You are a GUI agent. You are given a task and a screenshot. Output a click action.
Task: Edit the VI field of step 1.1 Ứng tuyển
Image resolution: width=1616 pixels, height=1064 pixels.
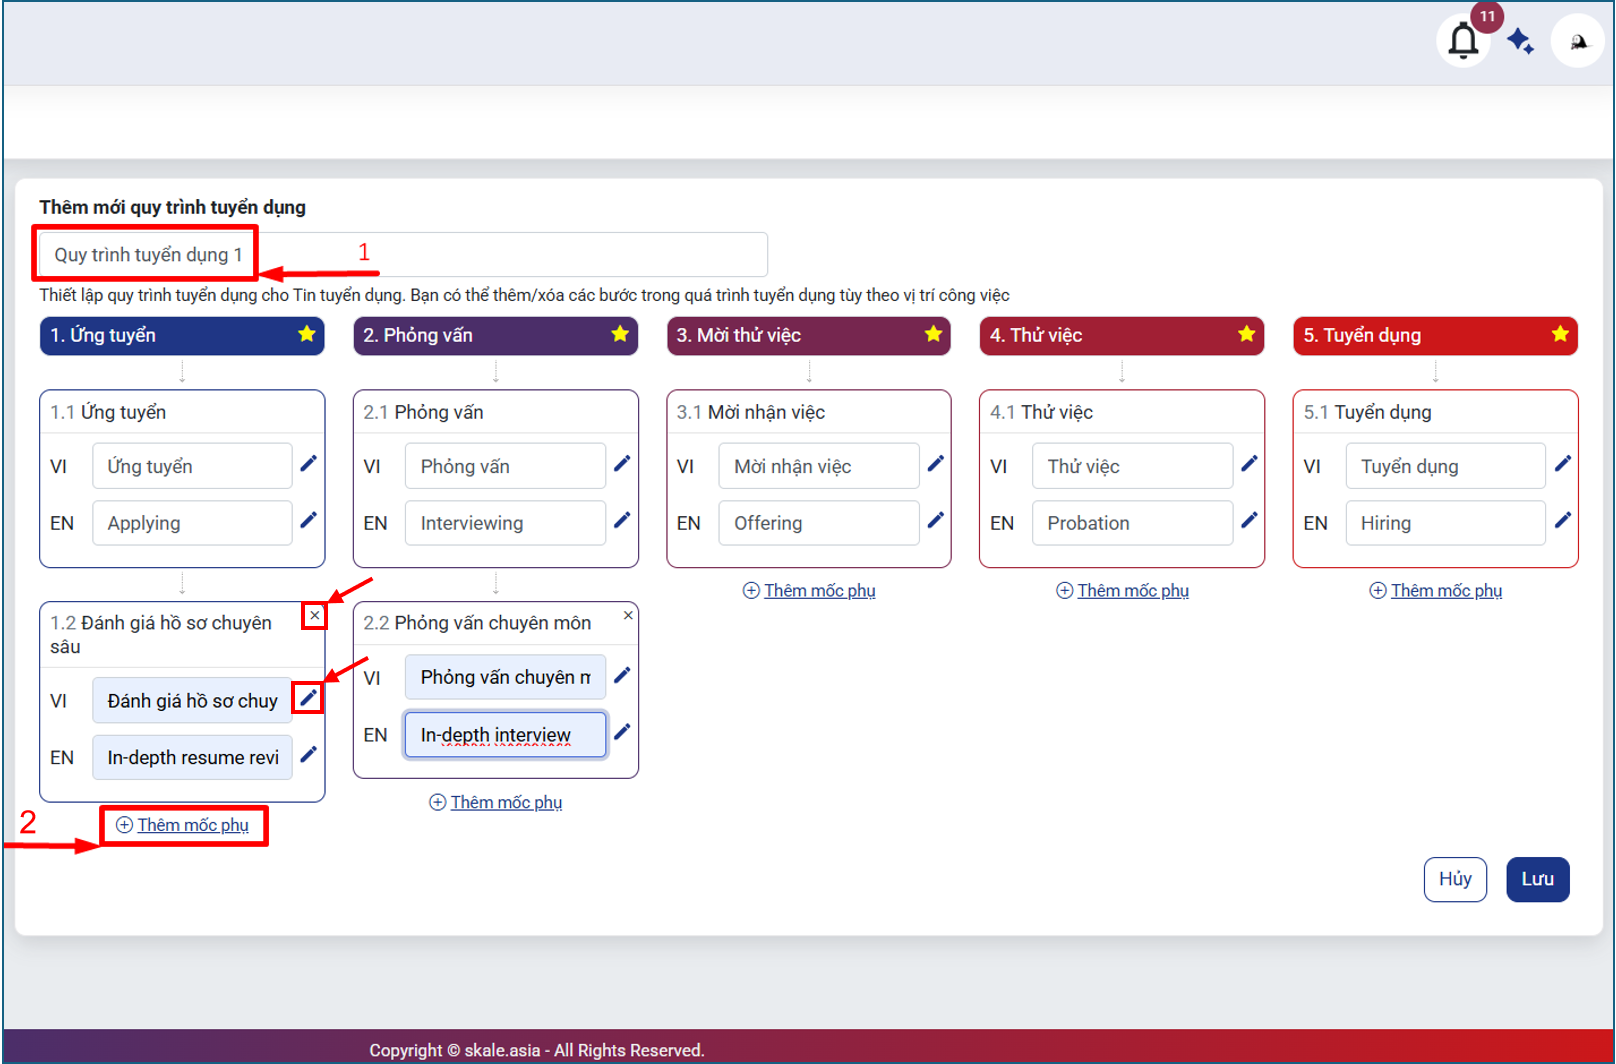pyautogui.click(x=308, y=464)
